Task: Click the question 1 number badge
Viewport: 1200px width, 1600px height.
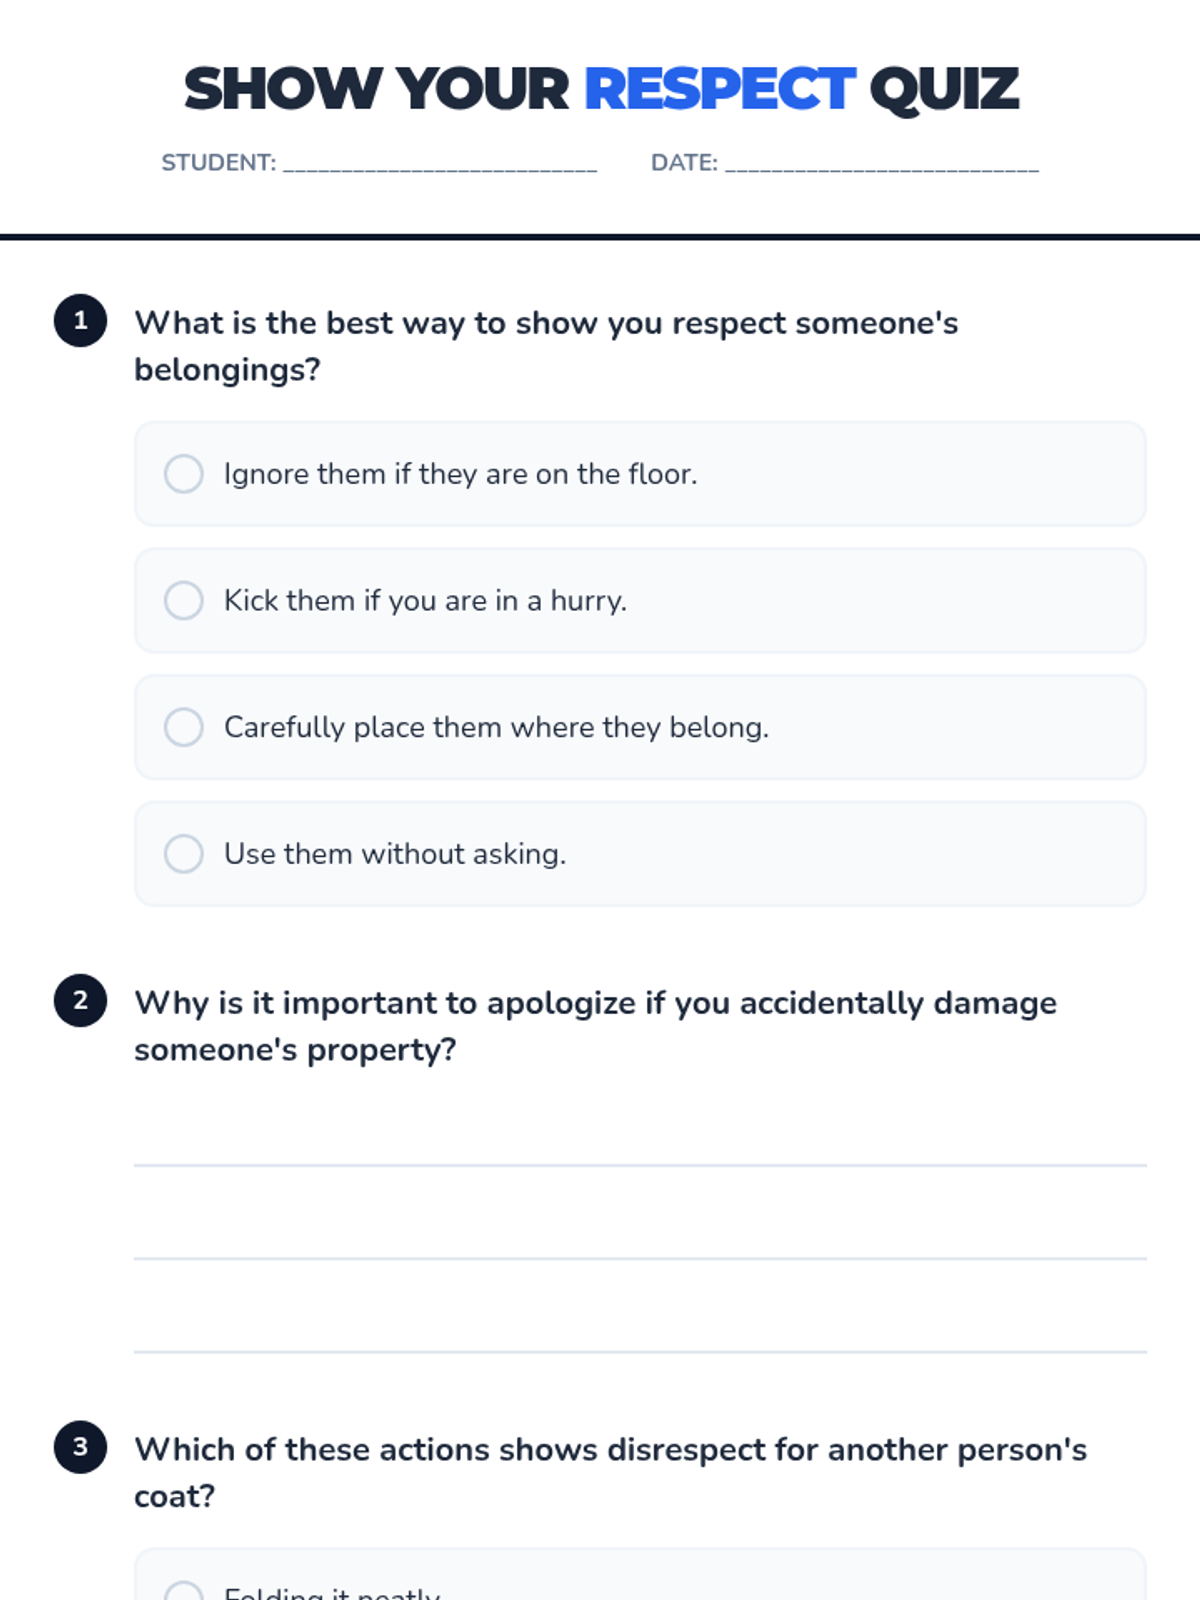Action: [81, 321]
